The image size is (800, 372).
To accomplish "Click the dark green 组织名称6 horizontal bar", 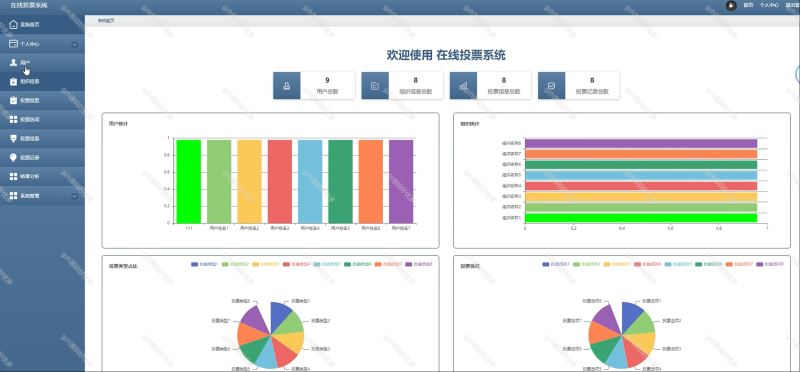I will point(641,165).
